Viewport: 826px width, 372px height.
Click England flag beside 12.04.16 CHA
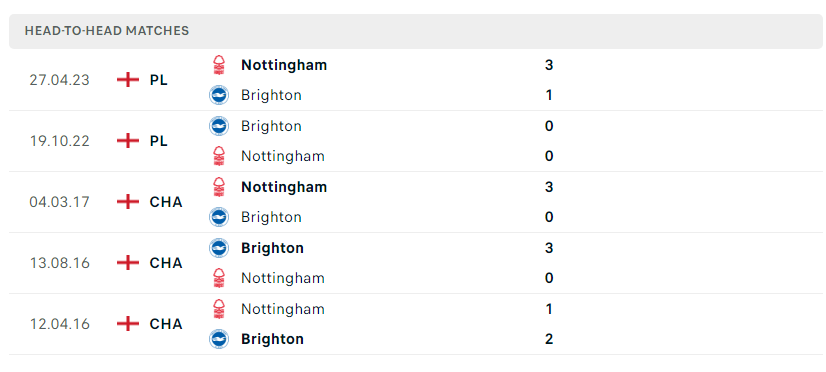pyautogui.click(x=128, y=324)
